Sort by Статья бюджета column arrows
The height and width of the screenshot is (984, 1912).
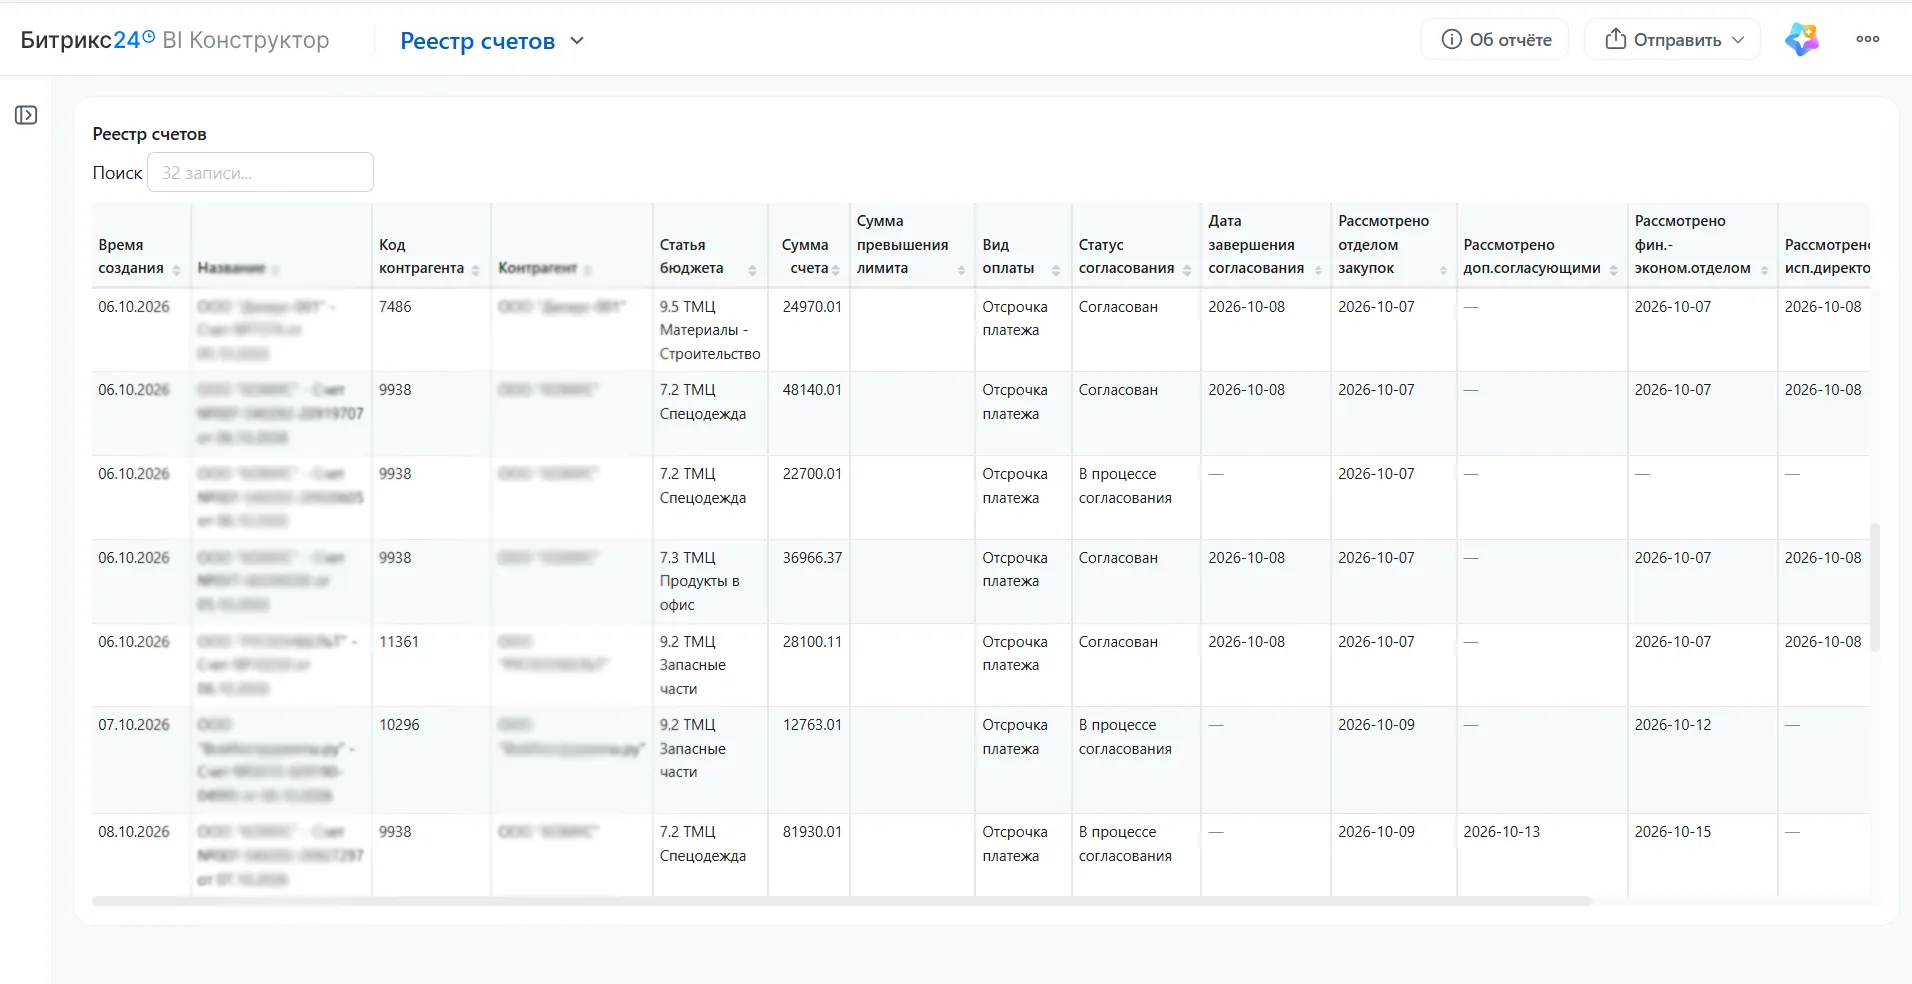(752, 270)
